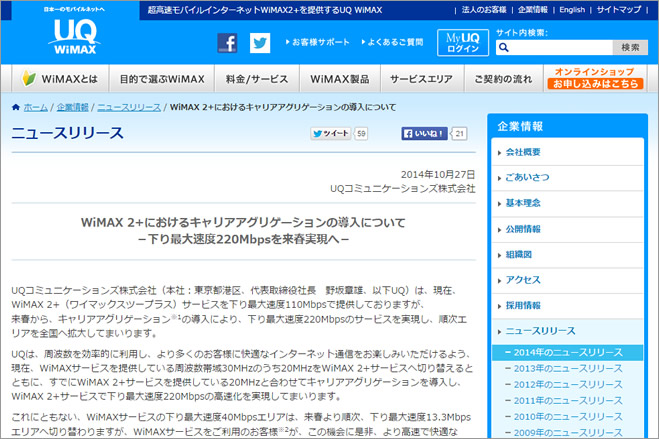Select 2012年のニュースリリース

click(x=567, y=384)
